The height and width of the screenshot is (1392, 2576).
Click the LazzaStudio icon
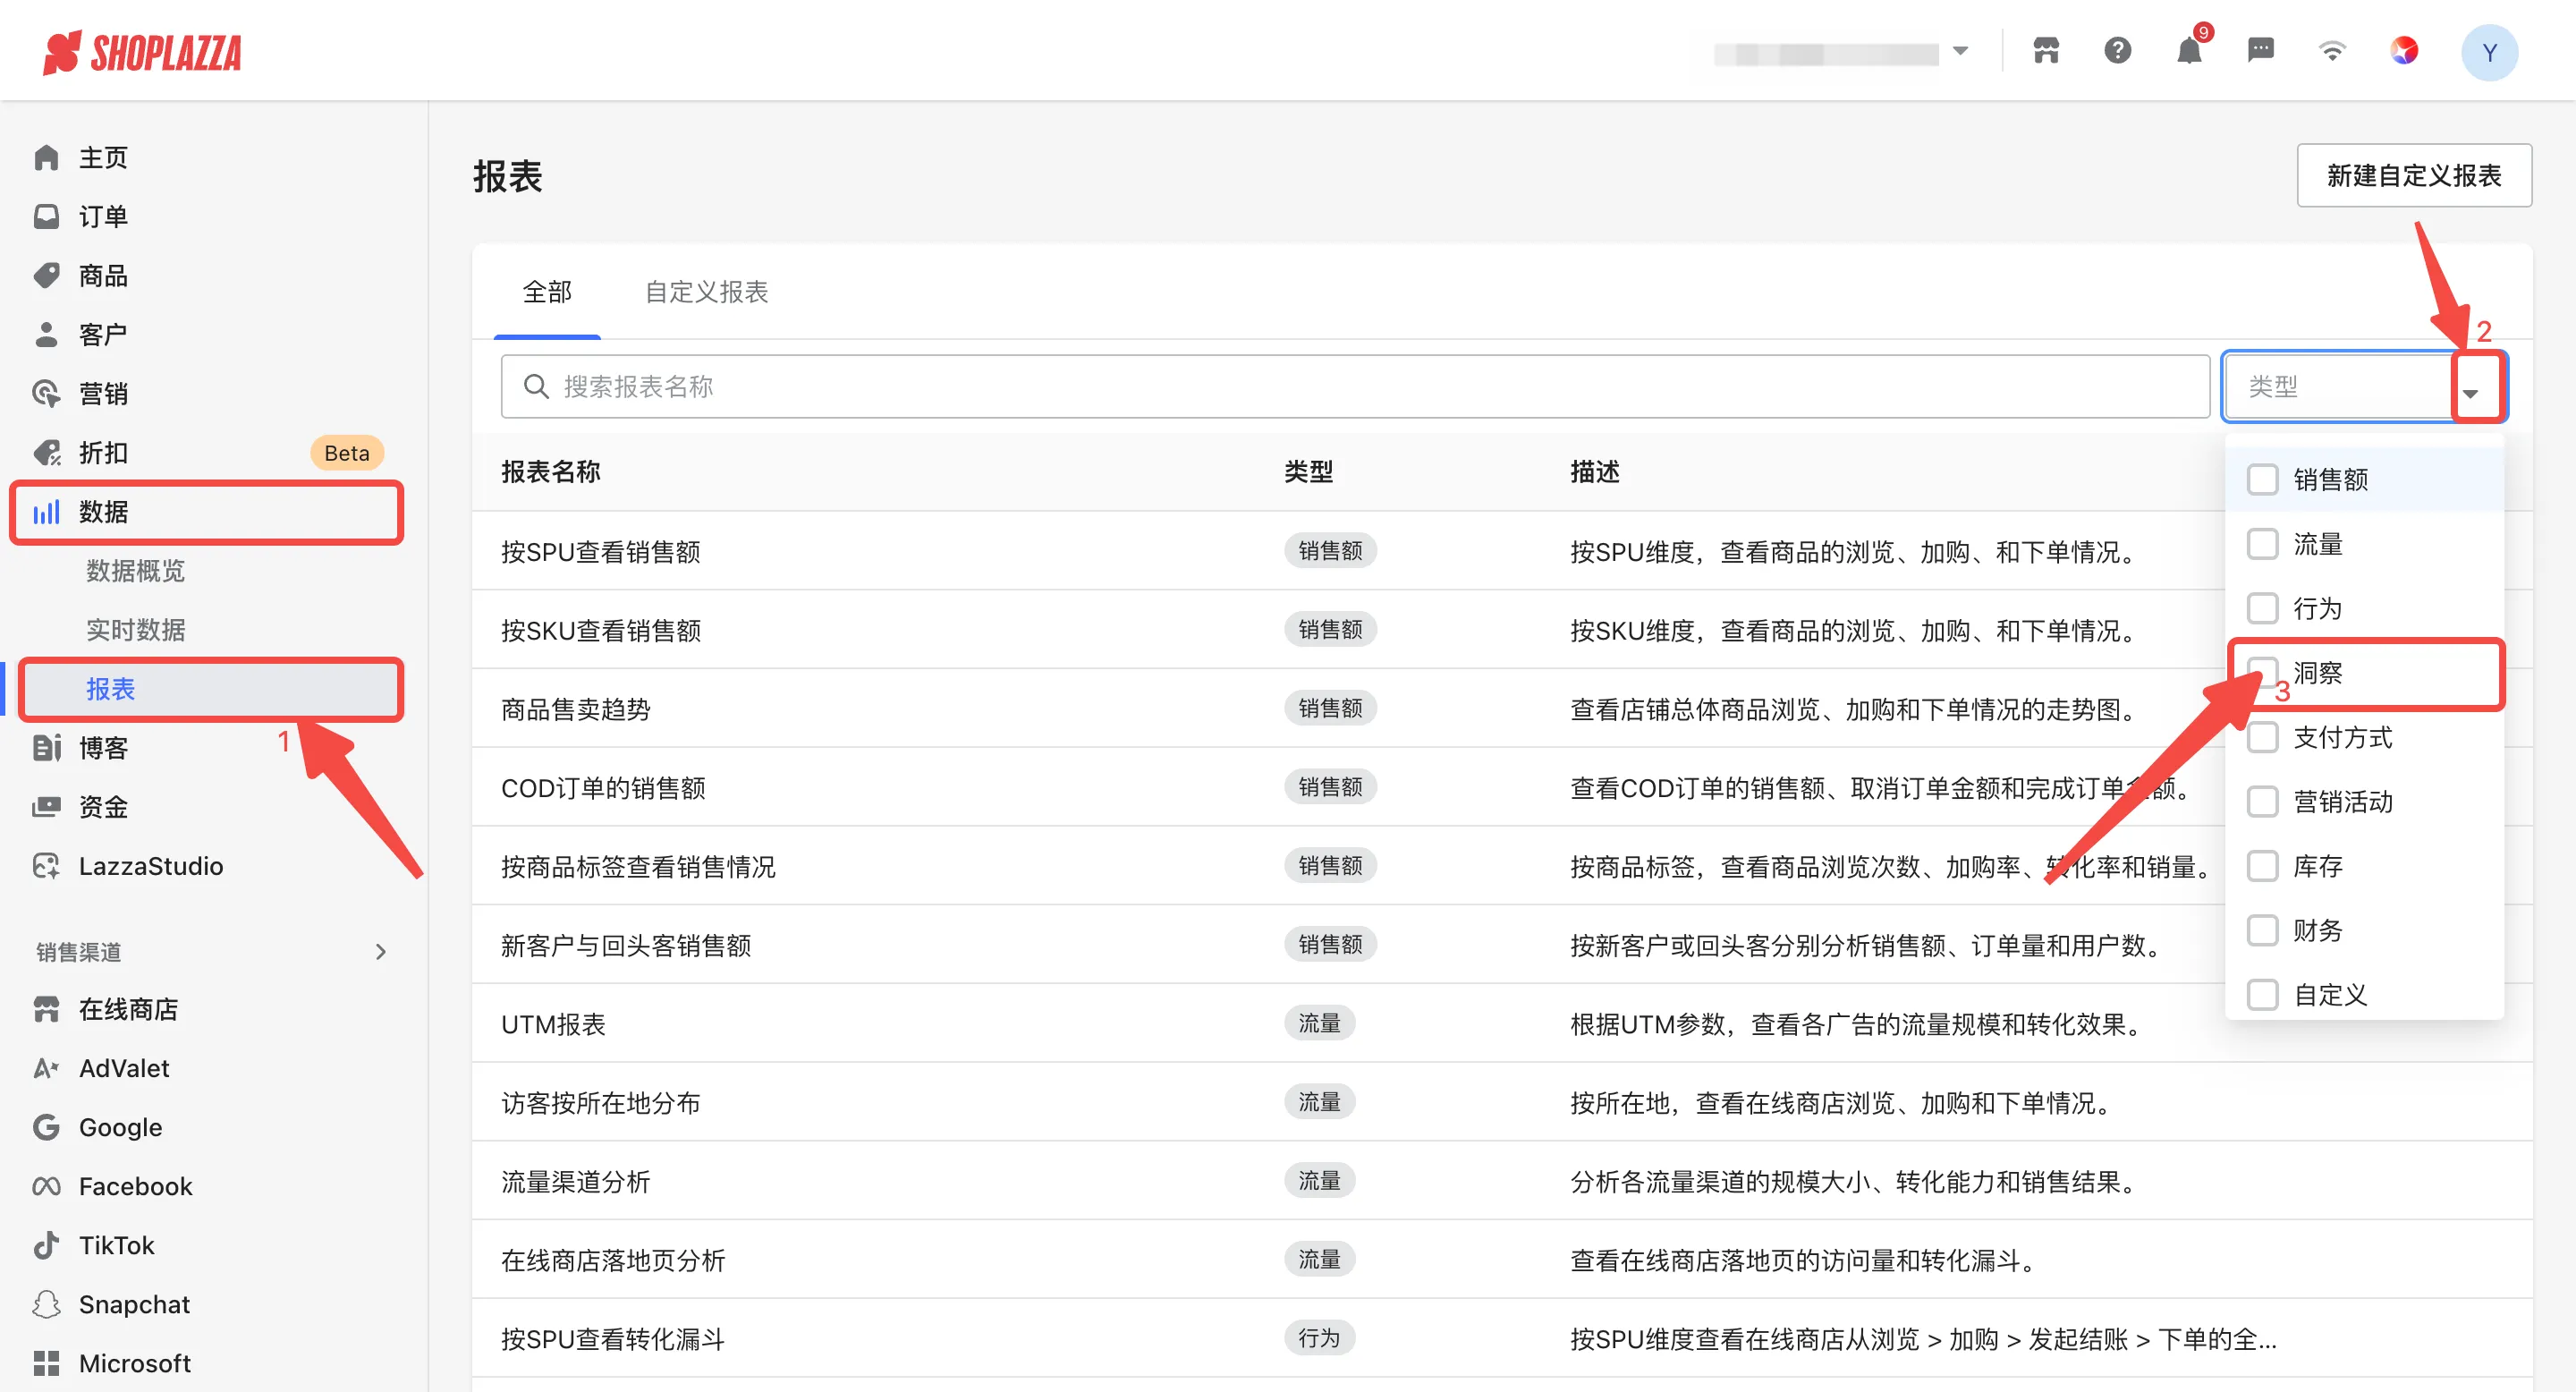[46, 866]
